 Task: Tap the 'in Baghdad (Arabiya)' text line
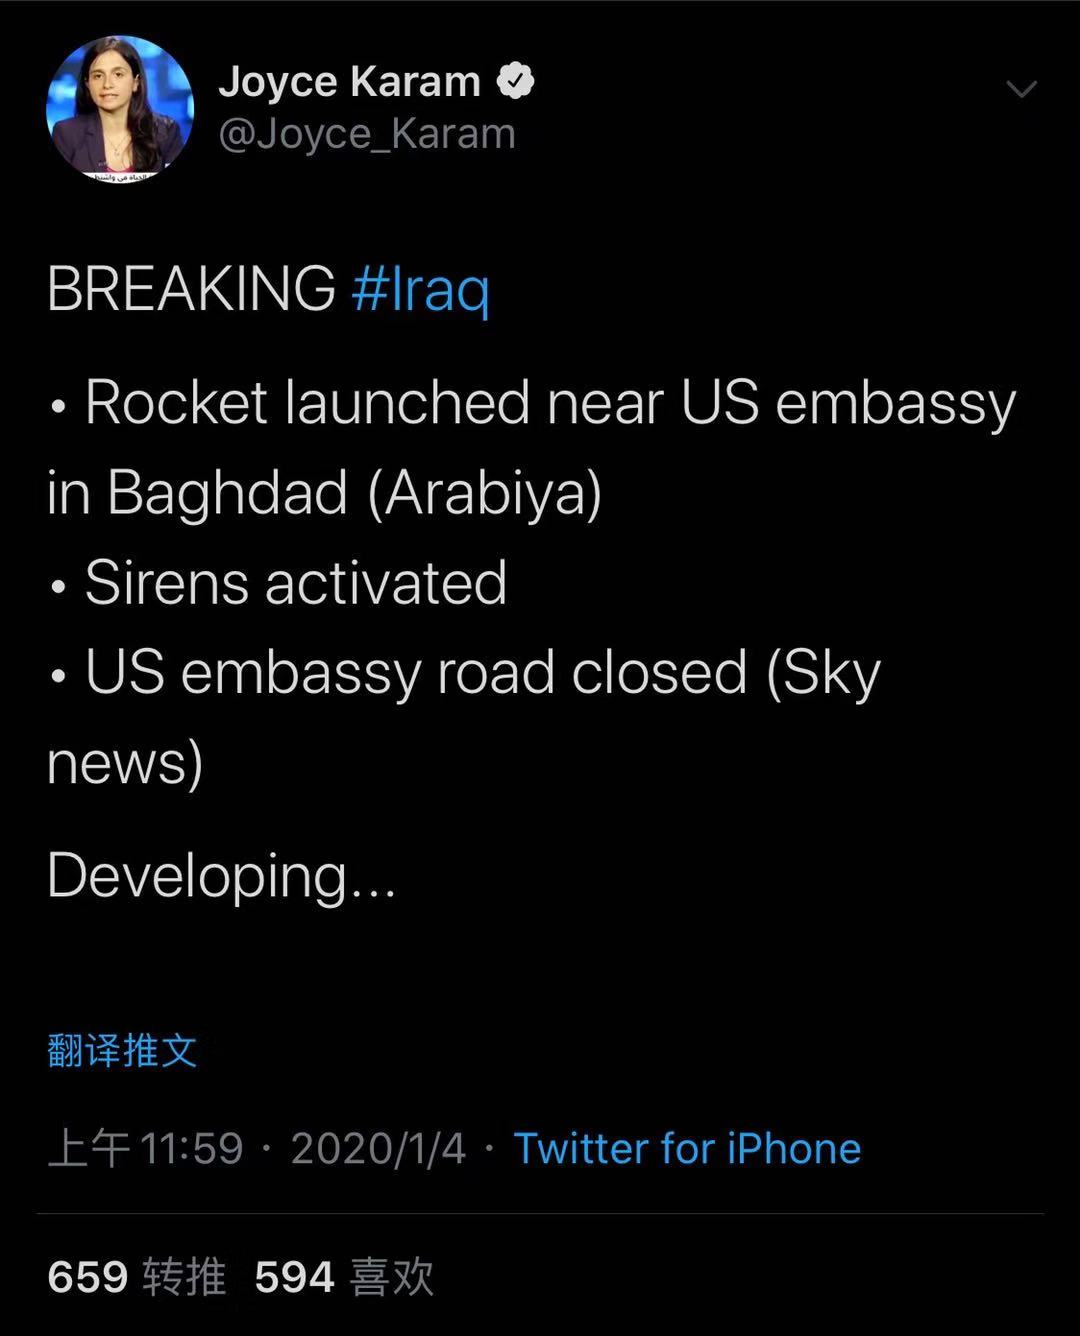(x=325, y=493)
